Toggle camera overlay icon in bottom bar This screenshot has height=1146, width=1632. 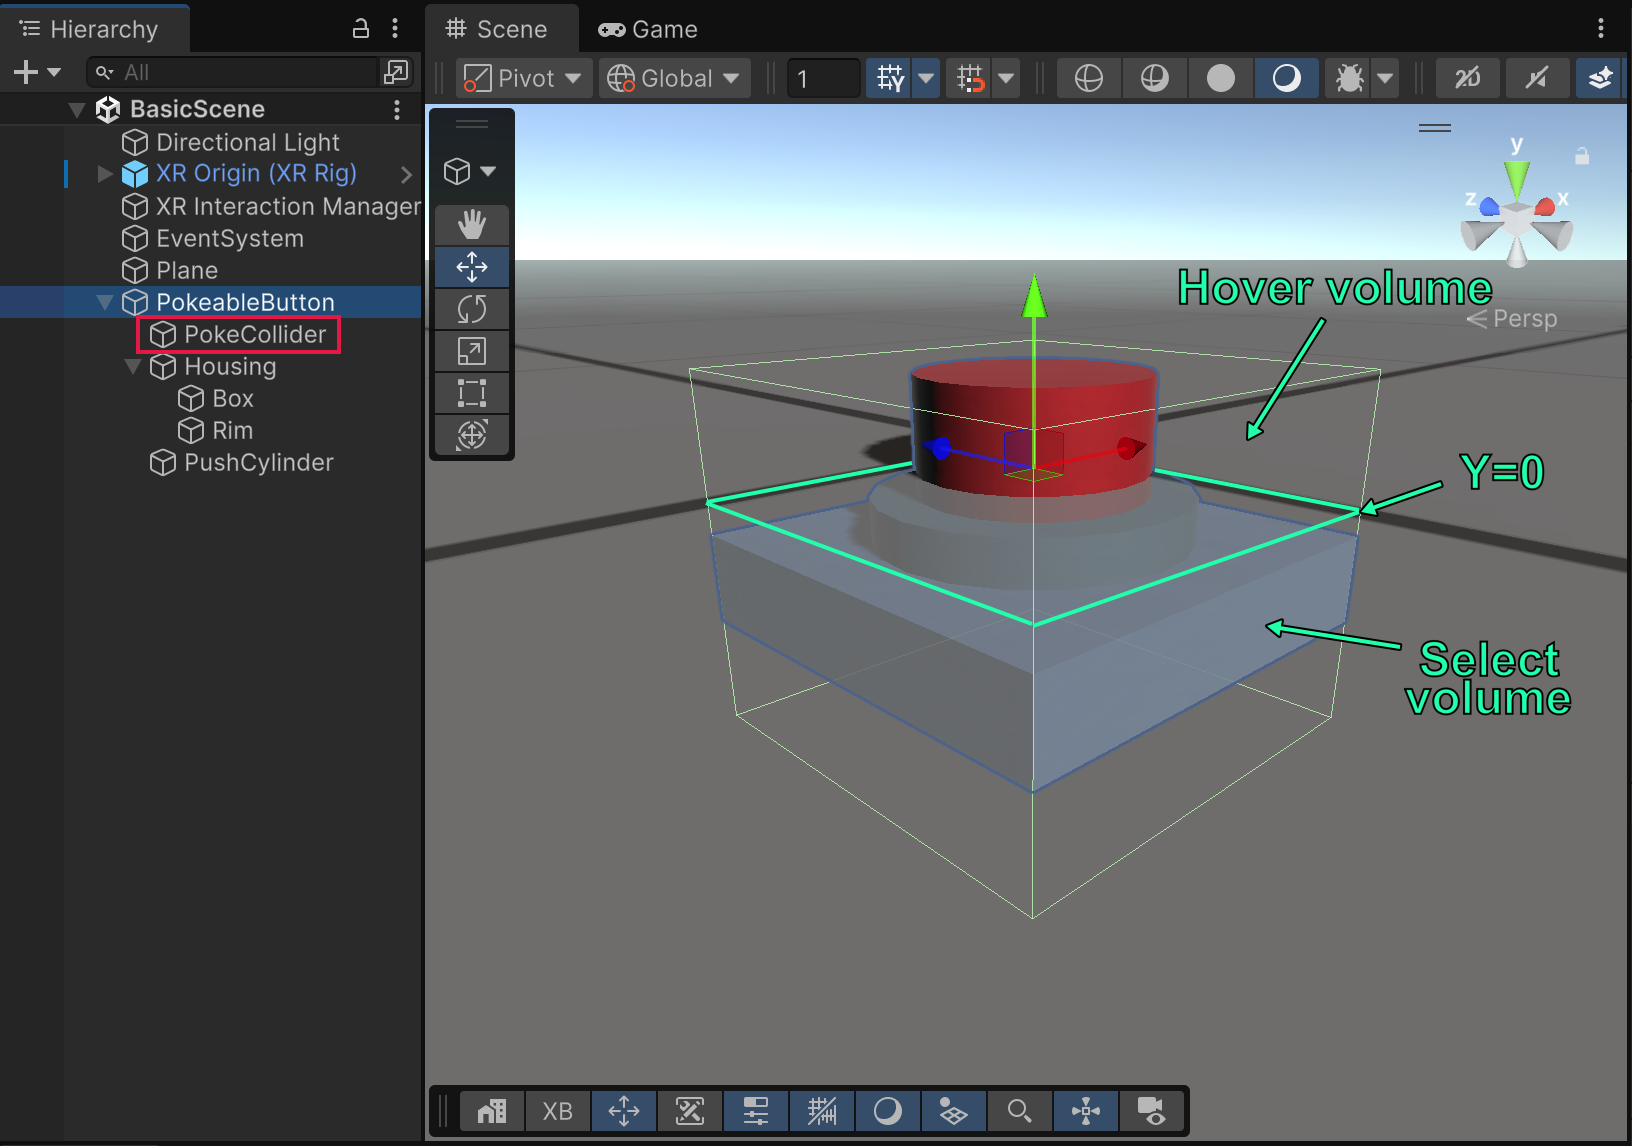click(x=1152, y=1111)
